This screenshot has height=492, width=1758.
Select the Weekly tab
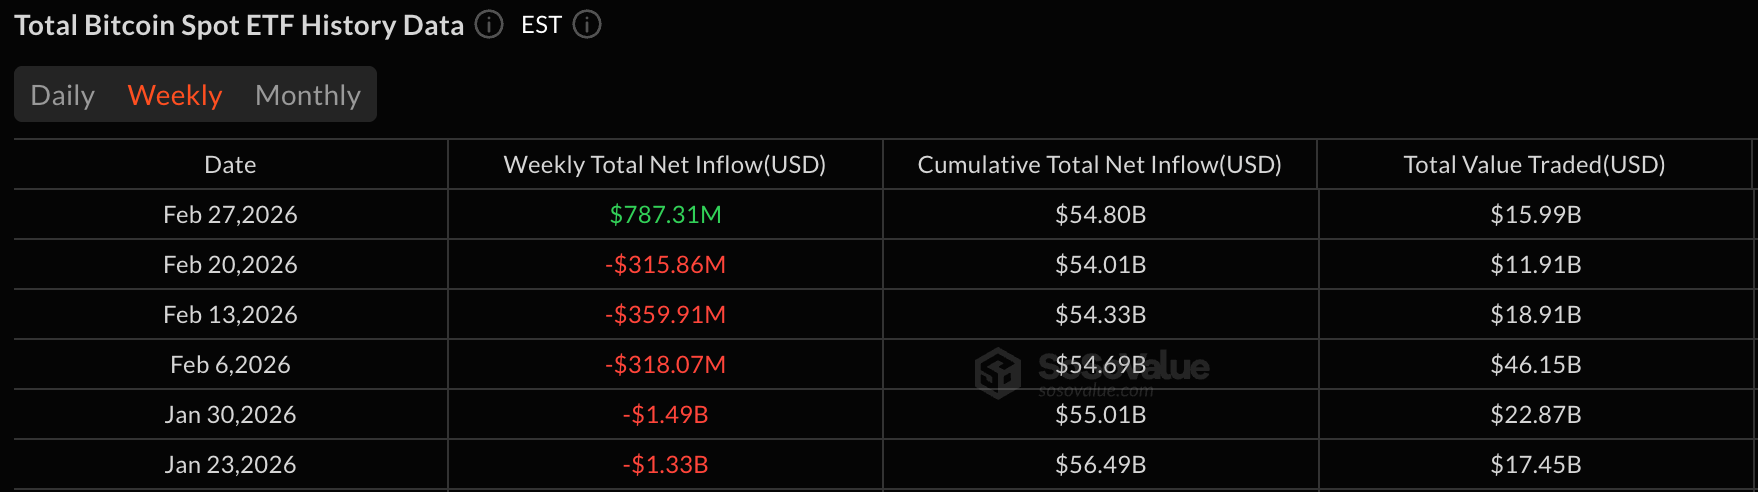coord(175,95)
